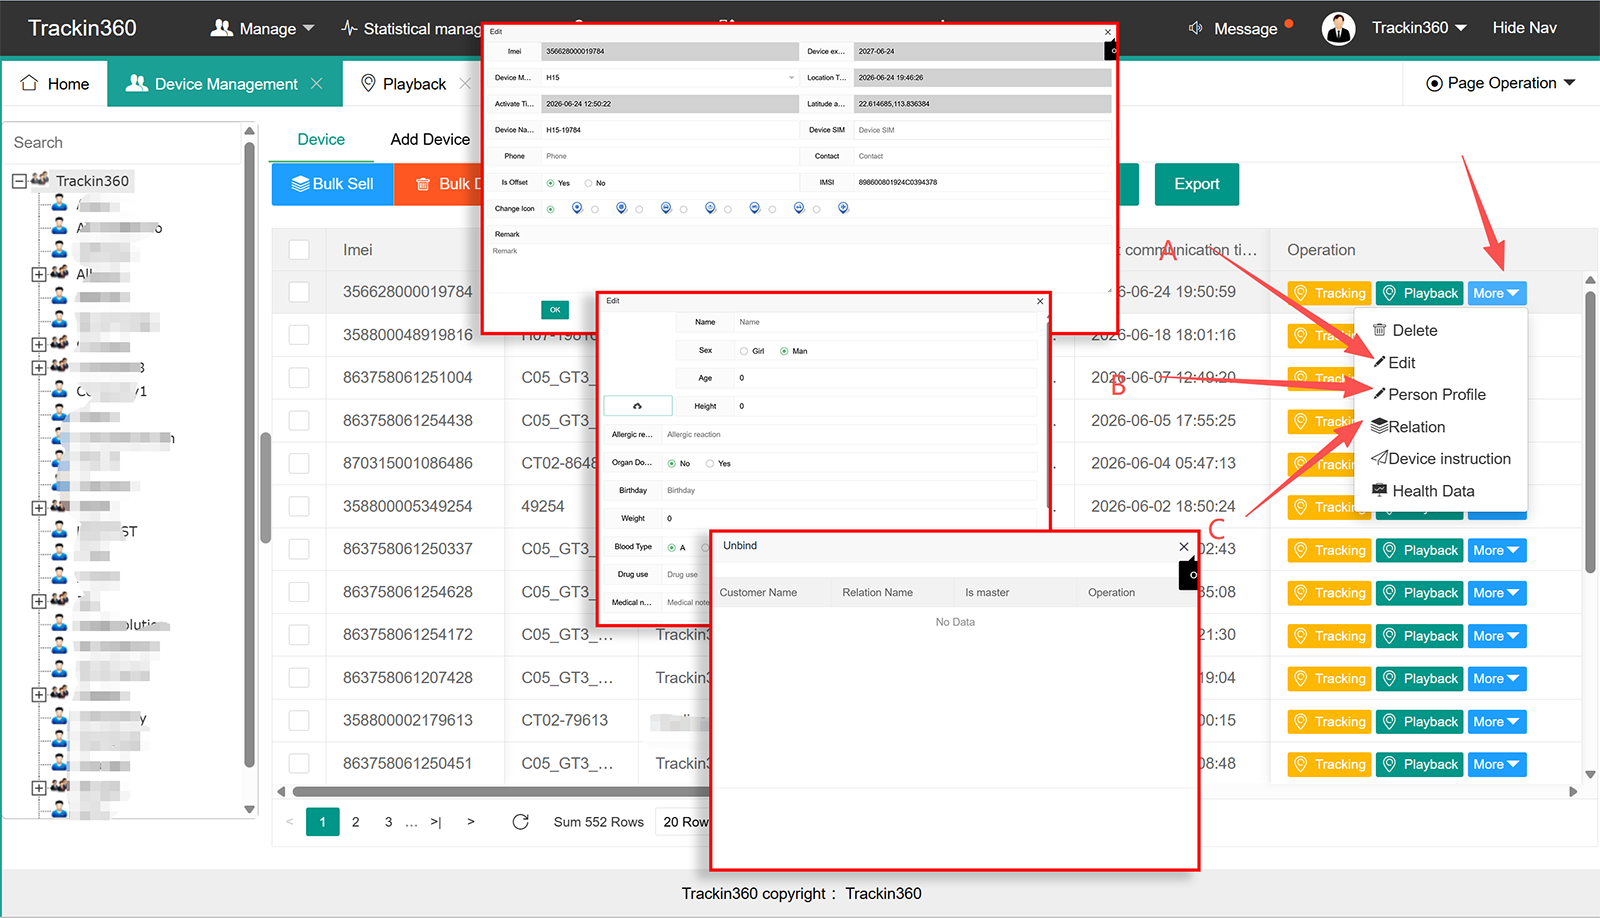
Task: Click the Message speaker icon
Action: pos(1195,28)
